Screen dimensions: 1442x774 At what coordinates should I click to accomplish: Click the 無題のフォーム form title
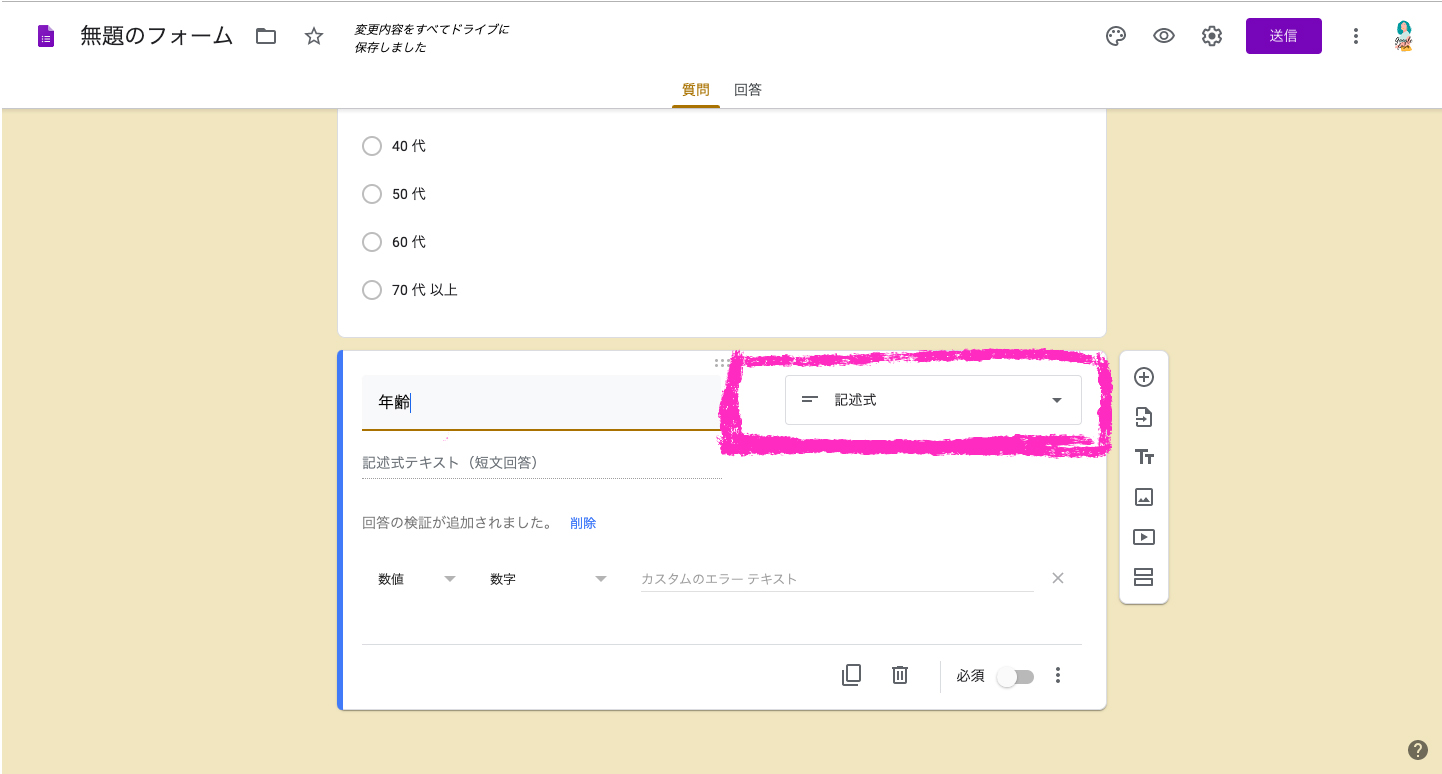pos(157,37)
